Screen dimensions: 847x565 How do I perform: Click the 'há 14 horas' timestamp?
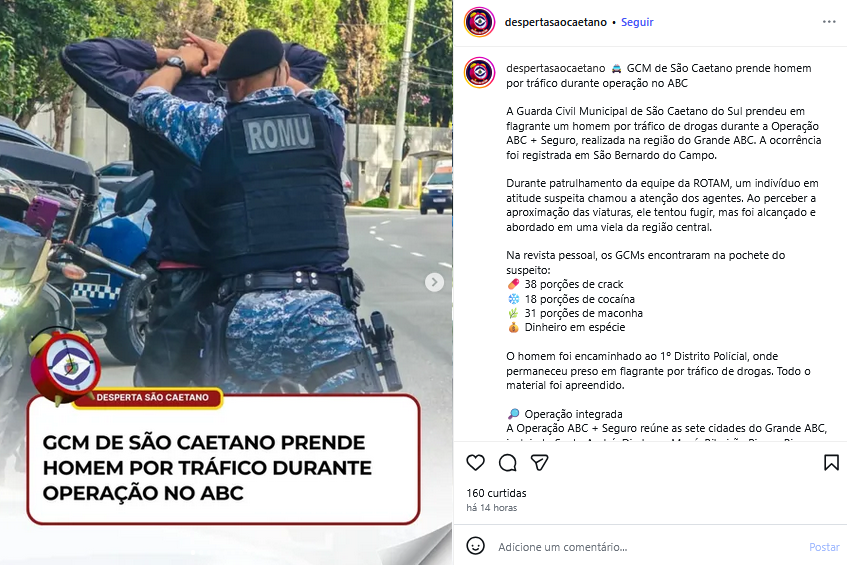492,508
